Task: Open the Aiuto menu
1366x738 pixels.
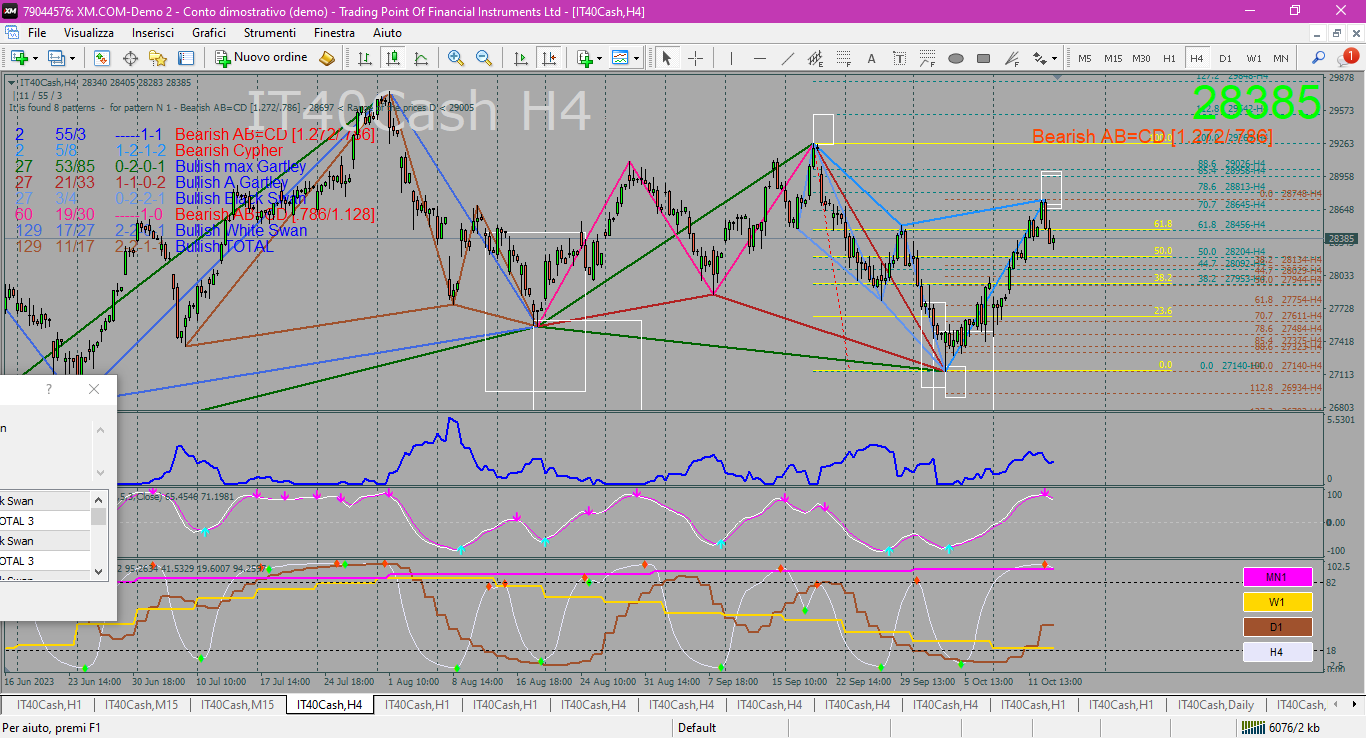Action: pos(387,32)
